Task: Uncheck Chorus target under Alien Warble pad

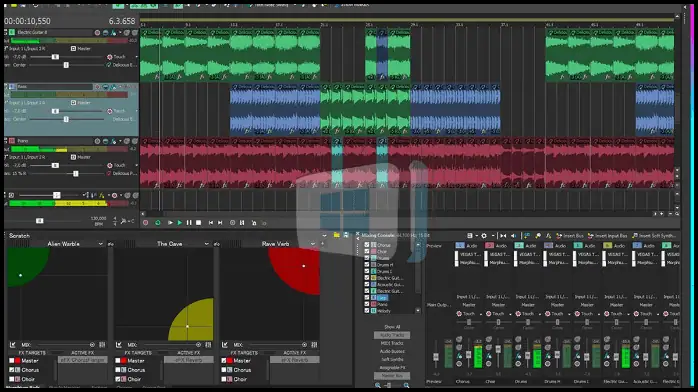Action: (12, 370)
